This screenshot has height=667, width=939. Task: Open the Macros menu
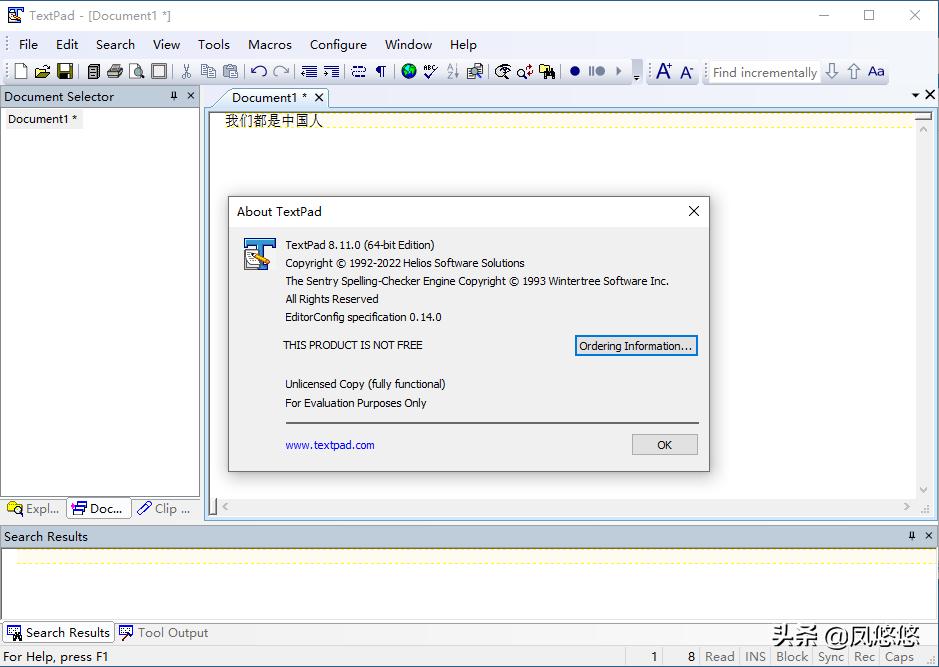pos(269,45)
